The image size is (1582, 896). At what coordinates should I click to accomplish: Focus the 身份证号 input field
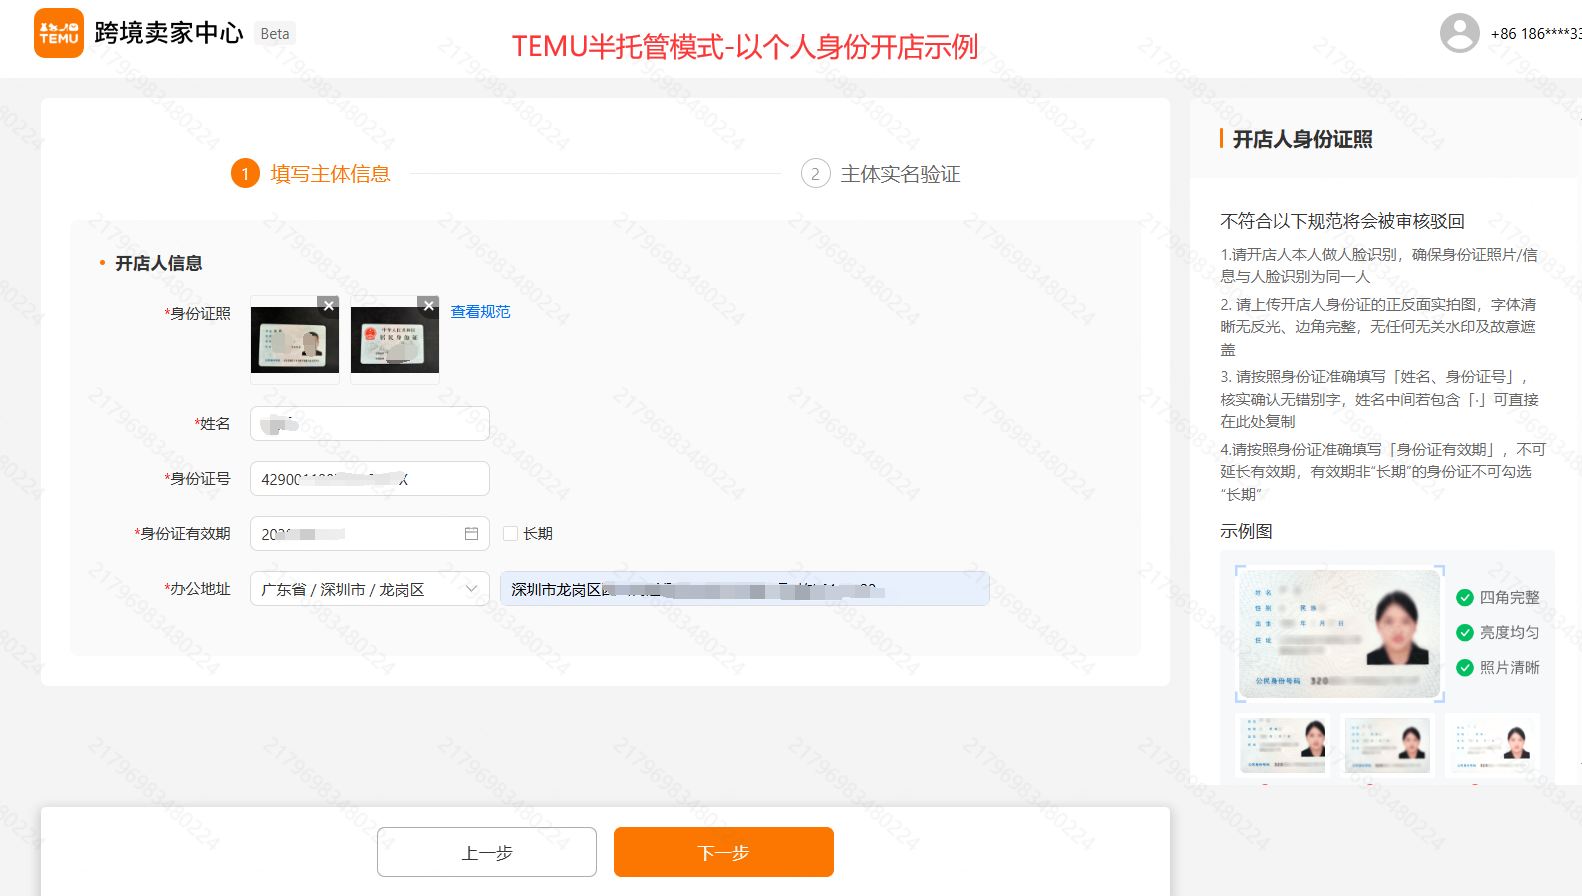370,479
